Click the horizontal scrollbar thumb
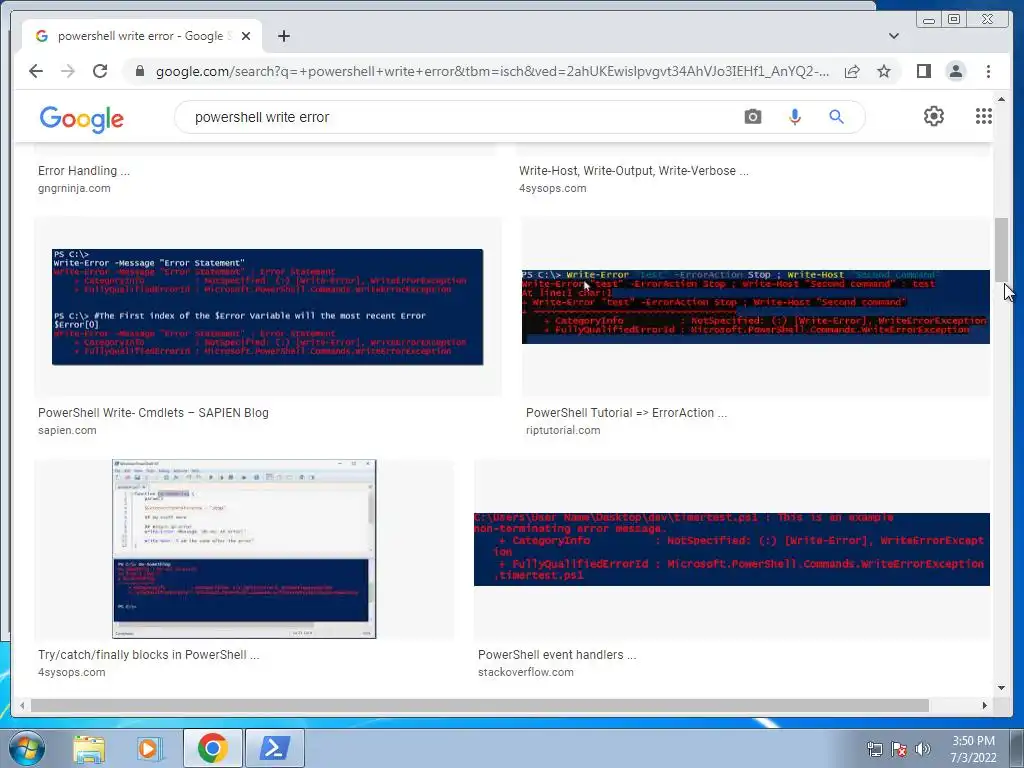The image size is (1024, 768). click(x=480, y=705)
